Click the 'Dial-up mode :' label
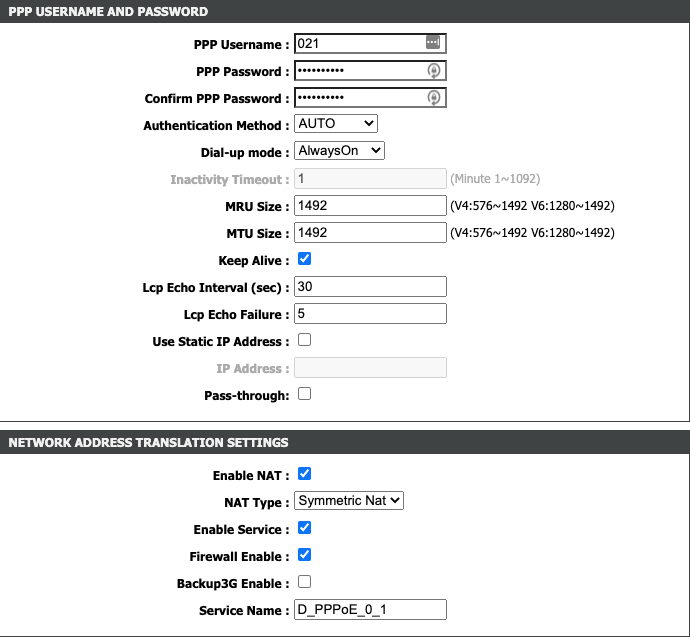The image size is (690, 637). tap(245, 153)
